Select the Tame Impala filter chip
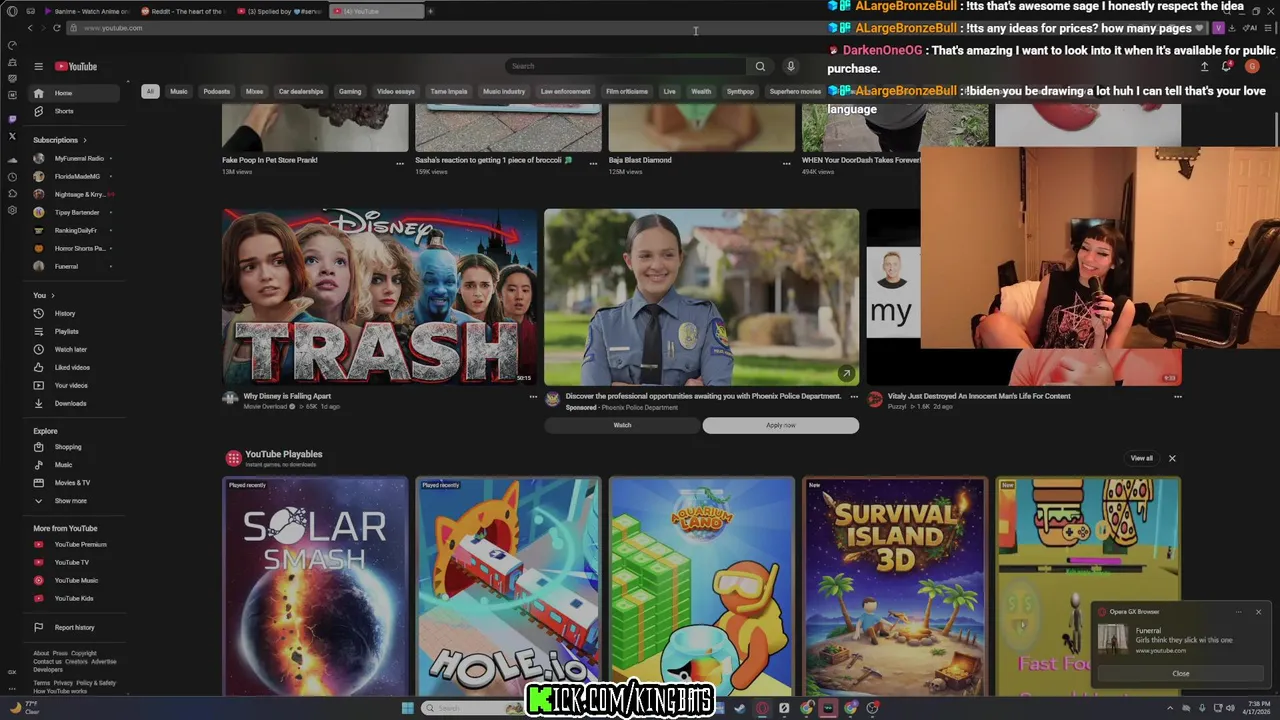The image size is (1280, 720). pyautogui.click(x=449, y=91)
